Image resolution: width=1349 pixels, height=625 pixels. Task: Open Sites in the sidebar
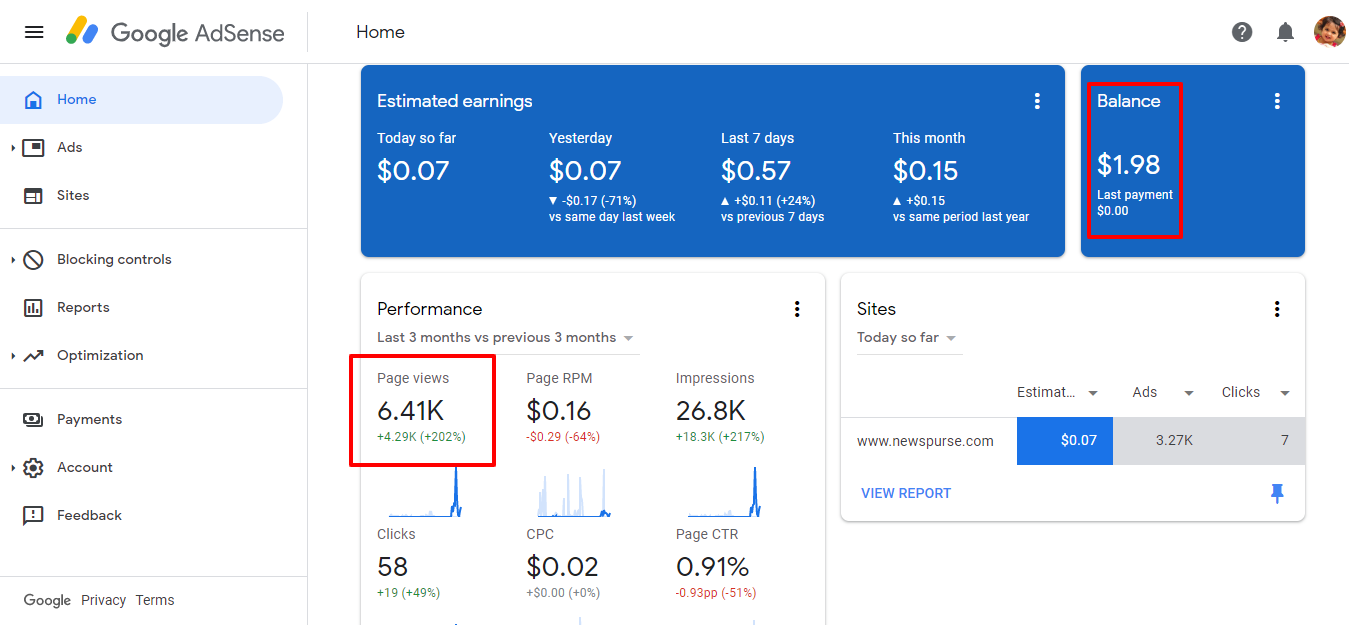coord(141,196)
